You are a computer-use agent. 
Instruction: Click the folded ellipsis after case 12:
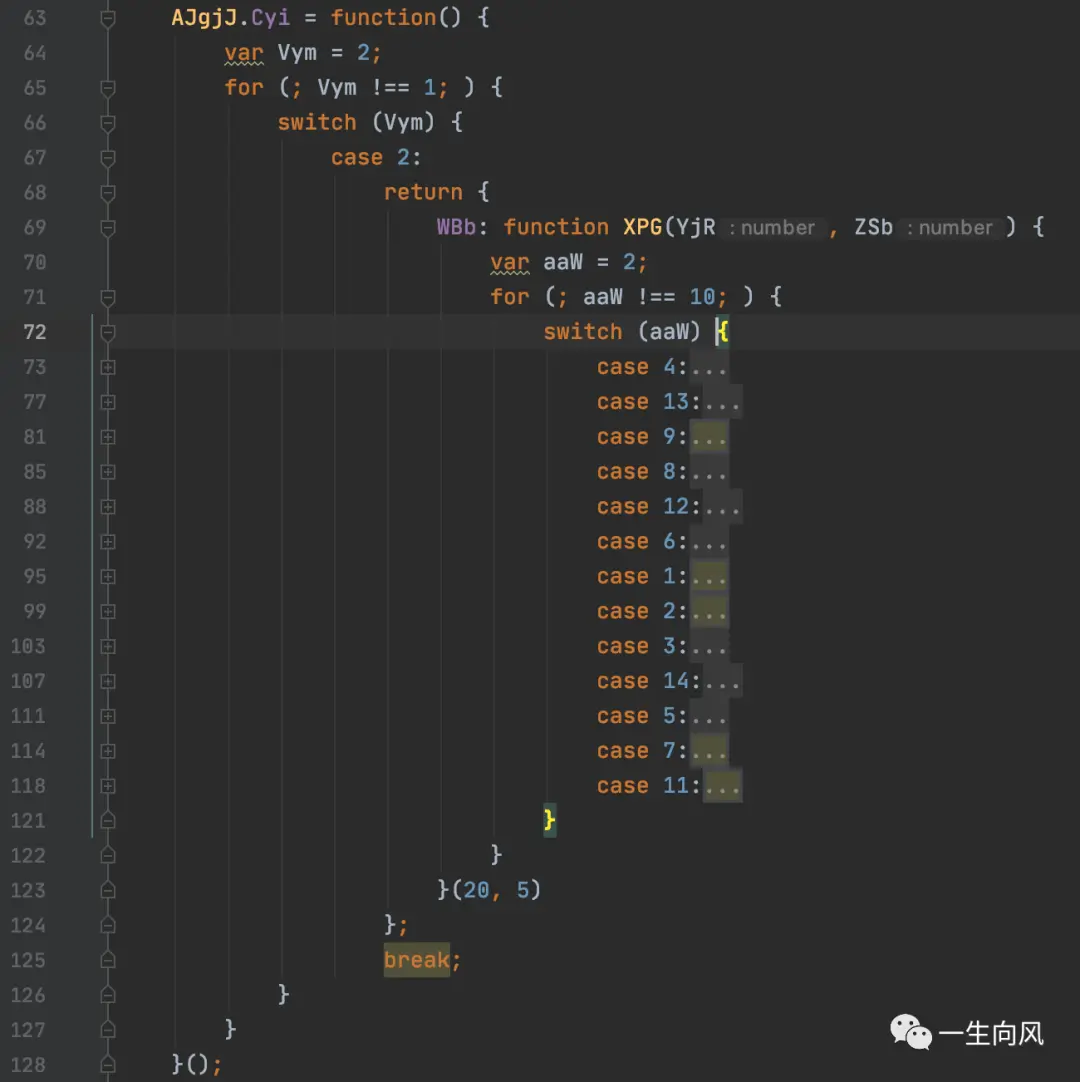[x=723, y=507]
